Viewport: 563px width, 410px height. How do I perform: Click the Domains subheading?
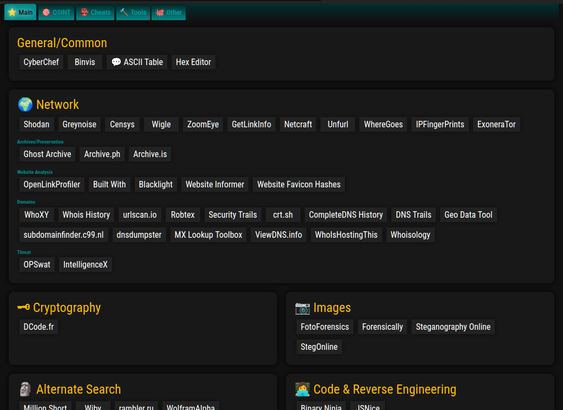[26, 202]
